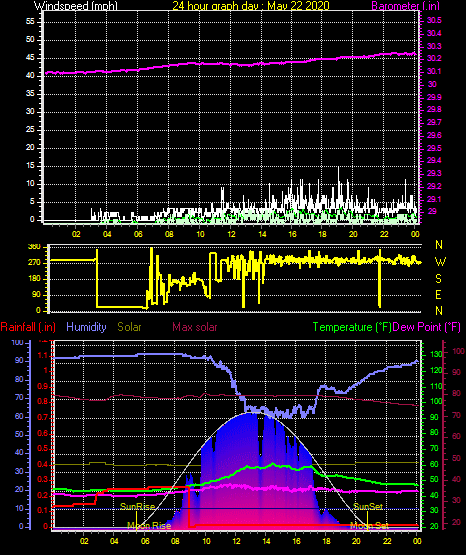Click the Barometer (.in) axis title
This screenshot has height=555, width=466.
405,6
